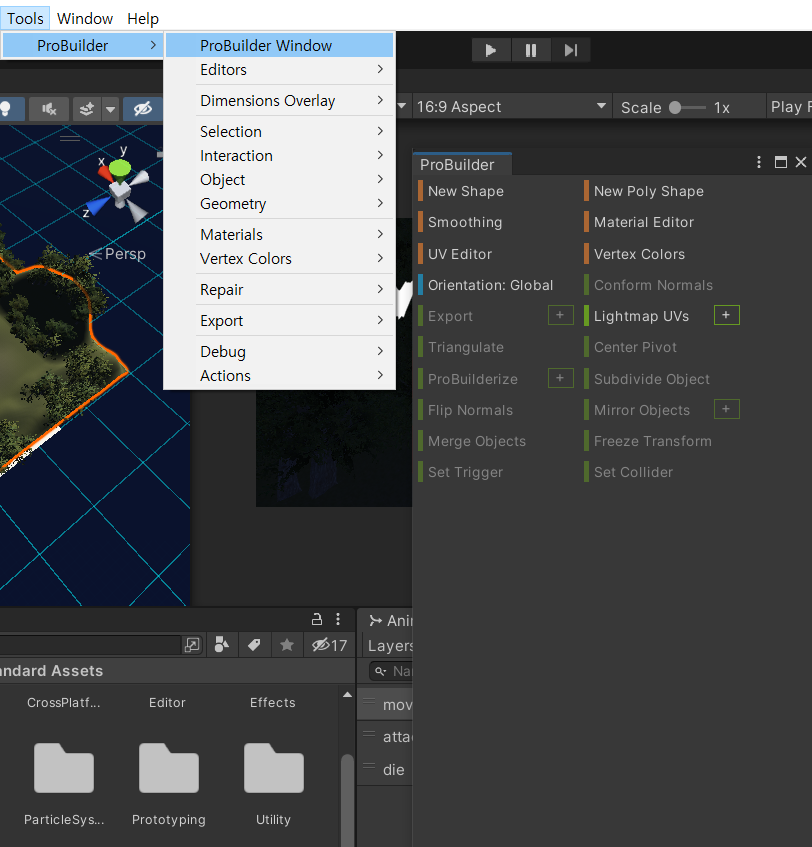Toggle the Project panel lock icon
Screen dimensions: 812x847
coord(317,619)
